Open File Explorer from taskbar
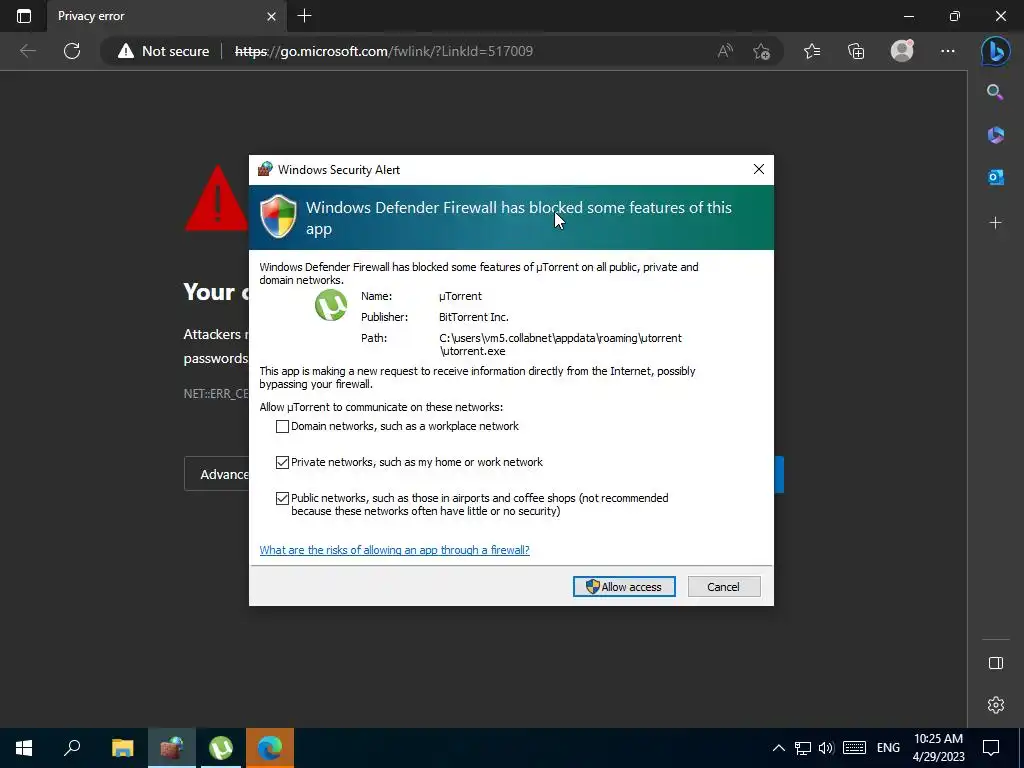1024x768 pixels. coord(122,747)
